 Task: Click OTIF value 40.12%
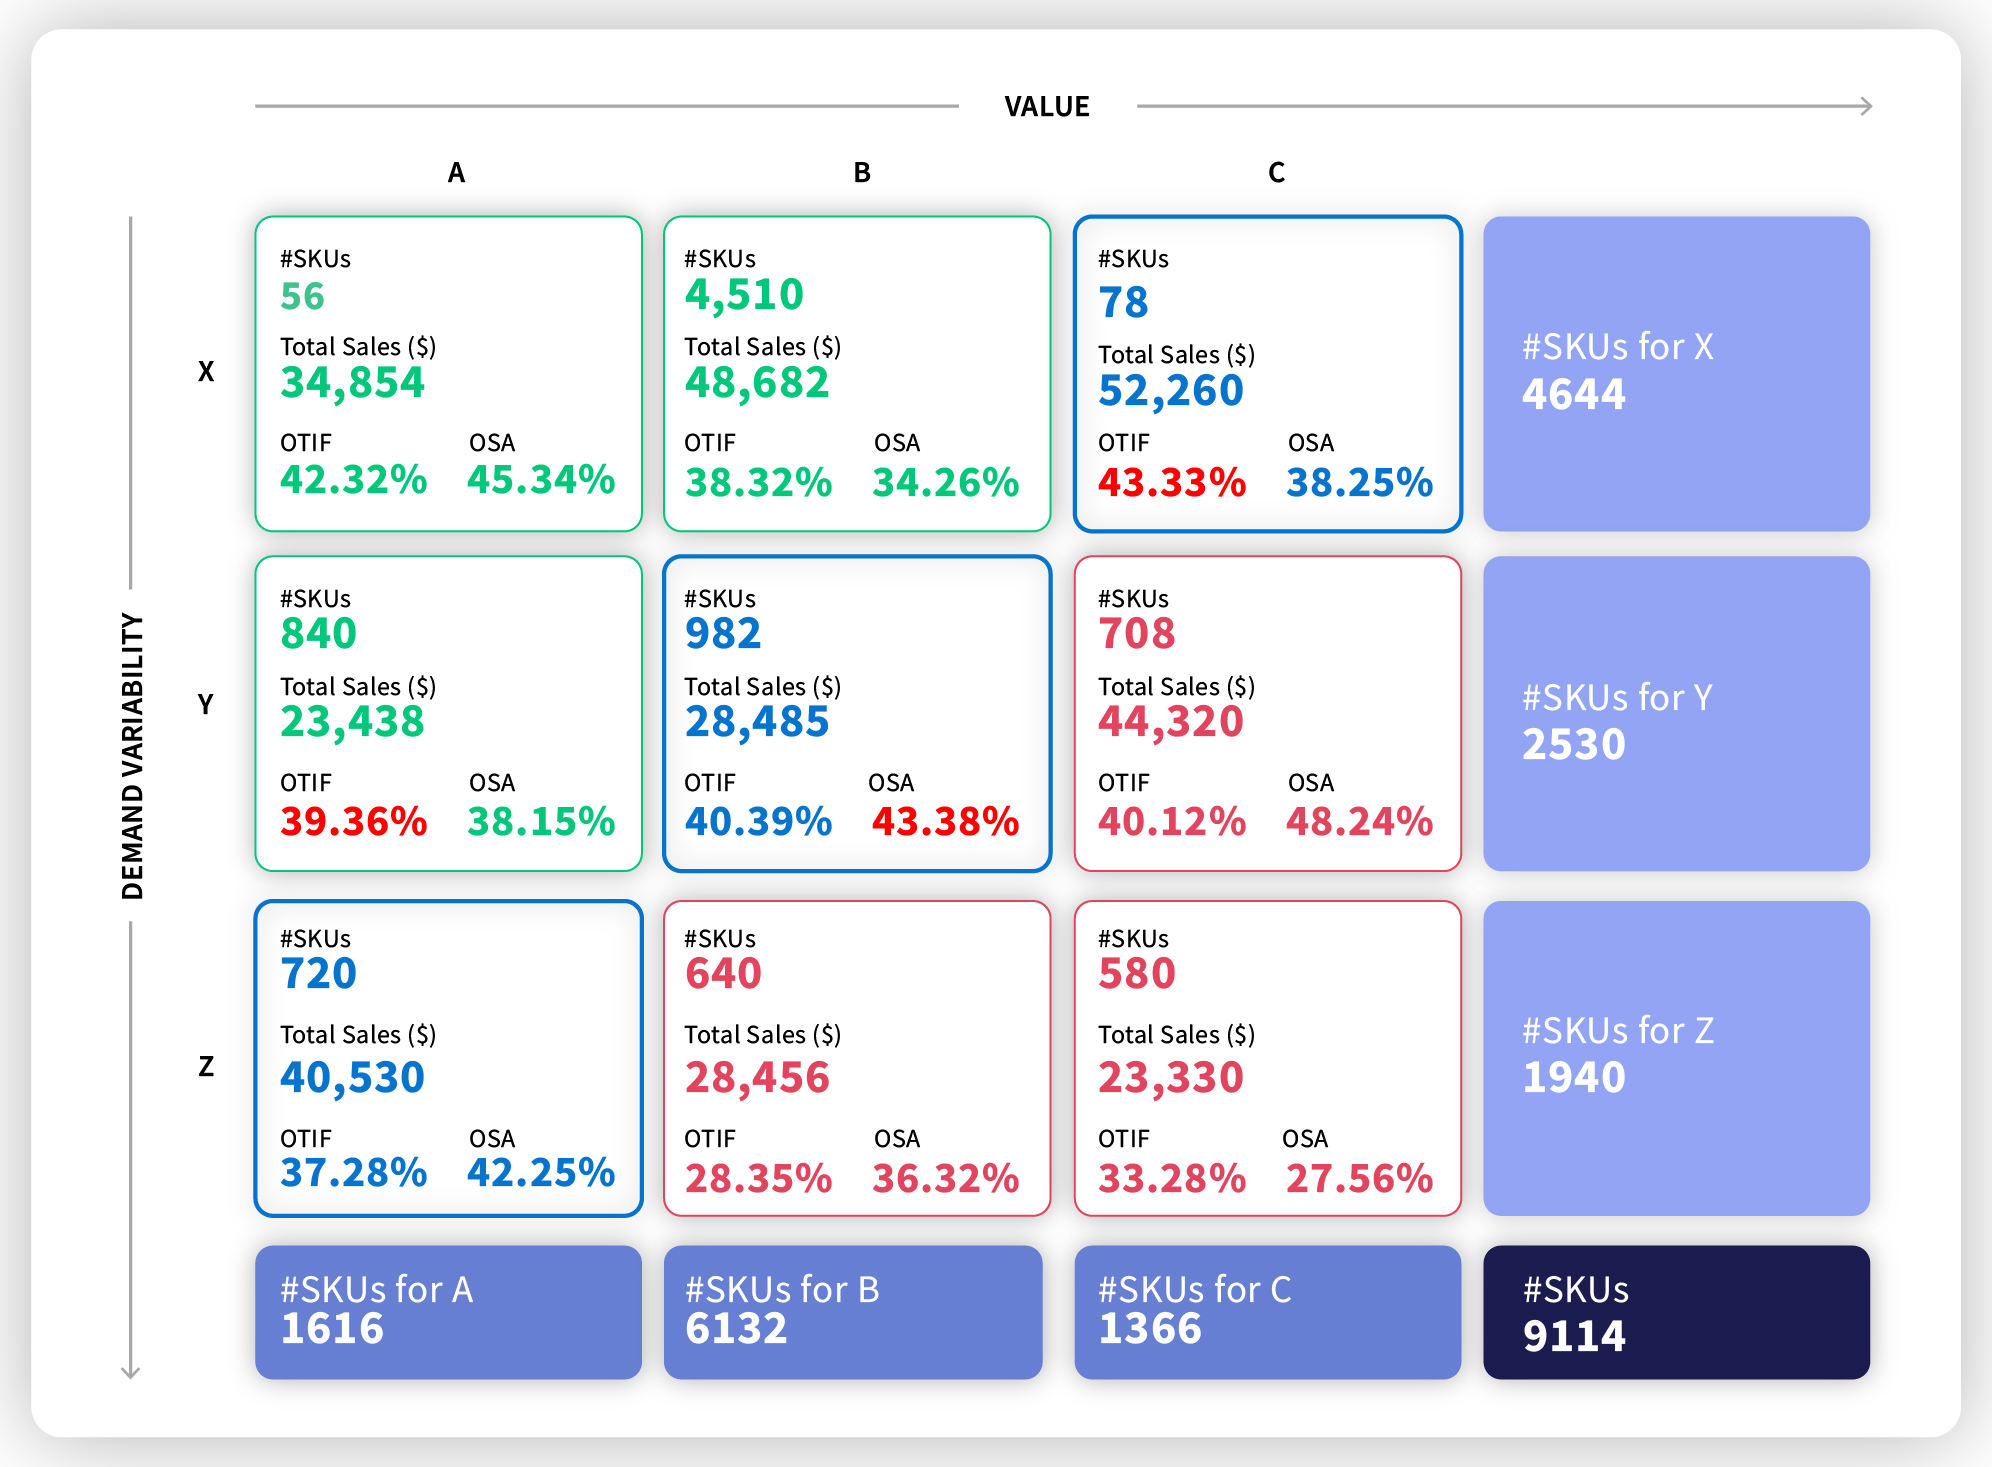click(1172, 822)
